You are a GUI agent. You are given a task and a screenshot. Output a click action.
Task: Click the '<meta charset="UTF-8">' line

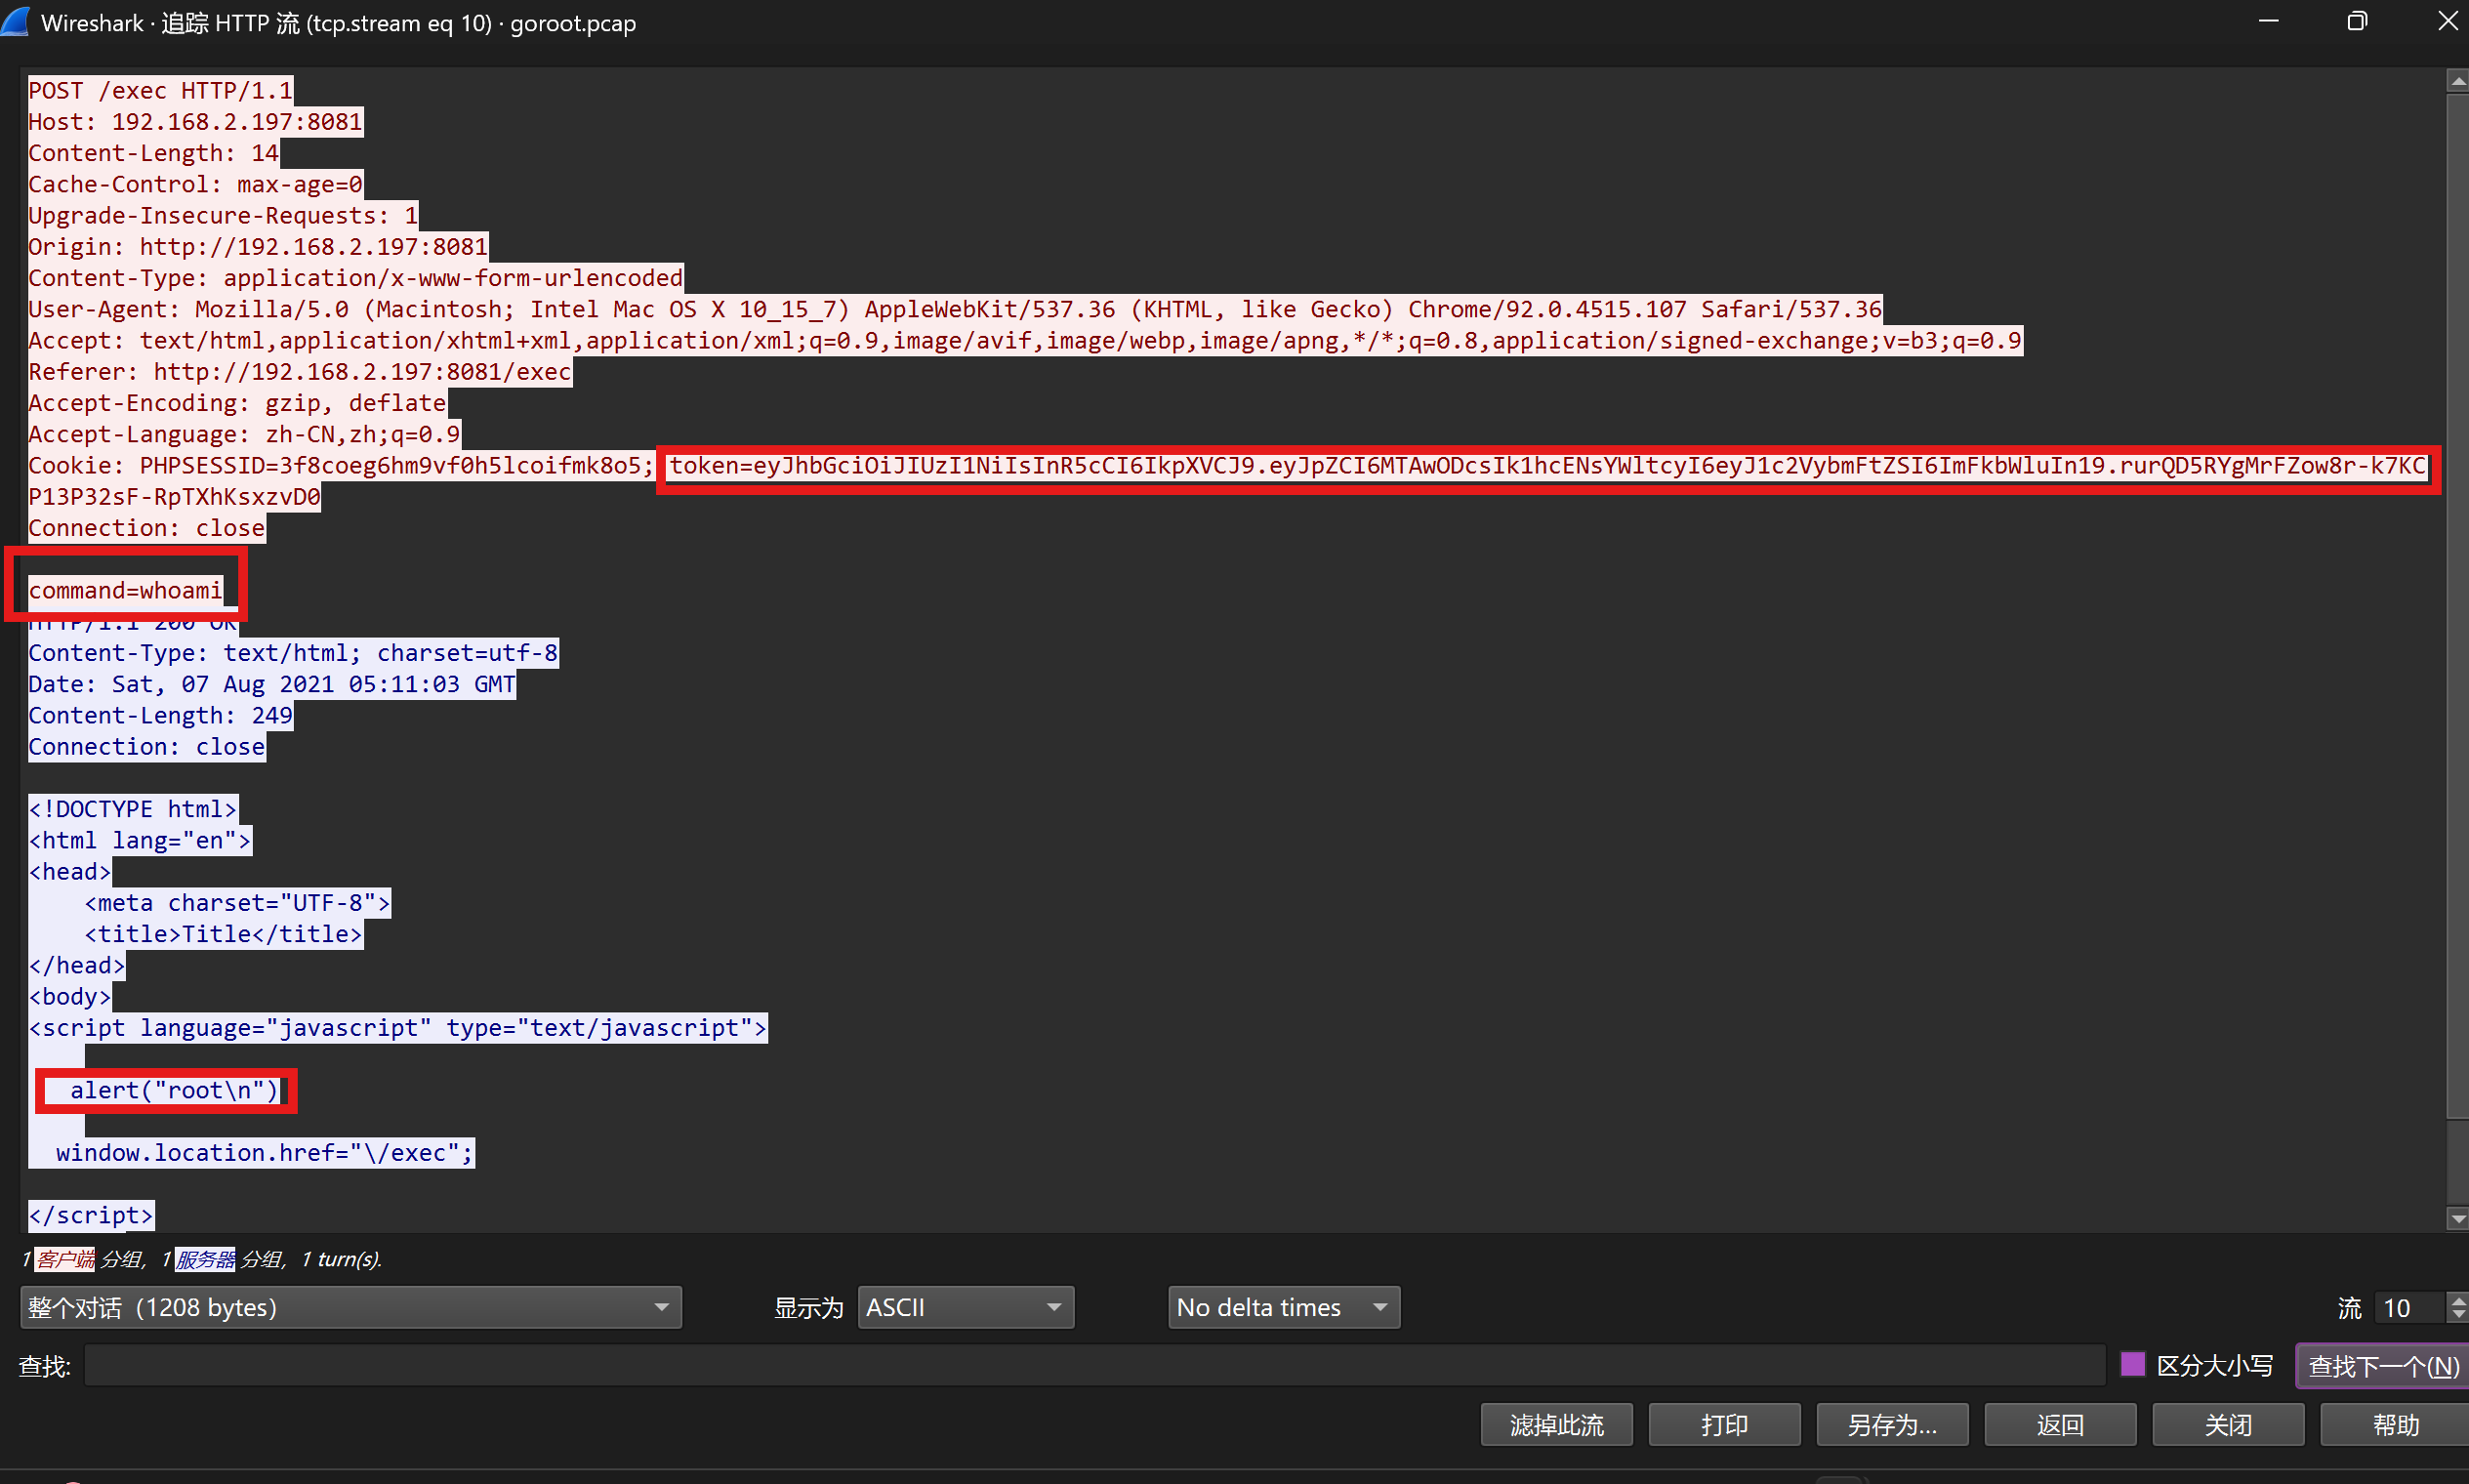237,902
